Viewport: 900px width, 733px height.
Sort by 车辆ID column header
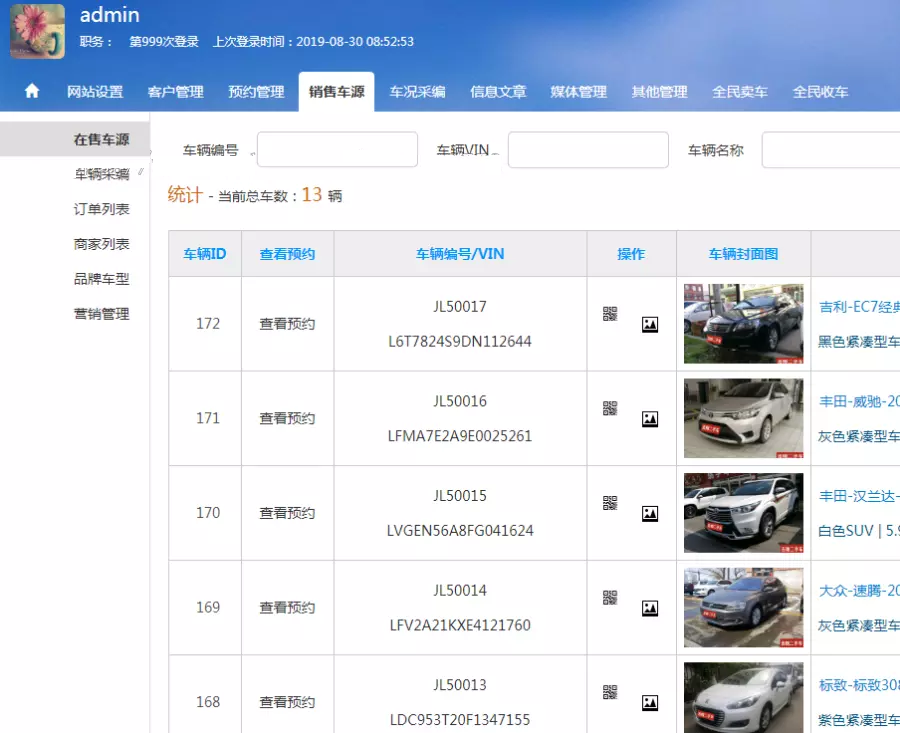click(204, 254)
